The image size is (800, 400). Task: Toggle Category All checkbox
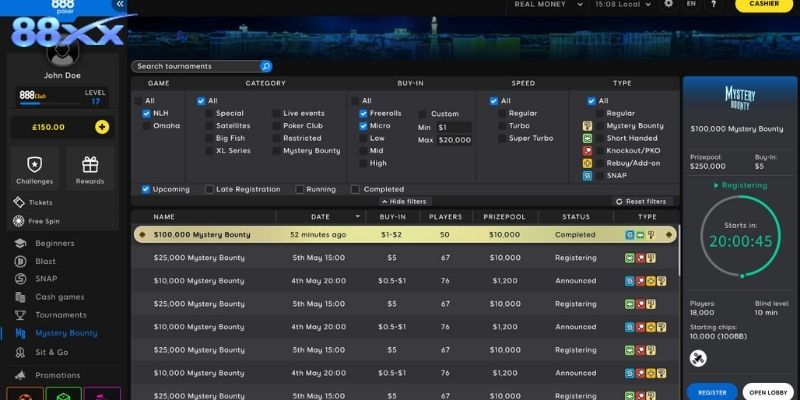click(201, 101)
